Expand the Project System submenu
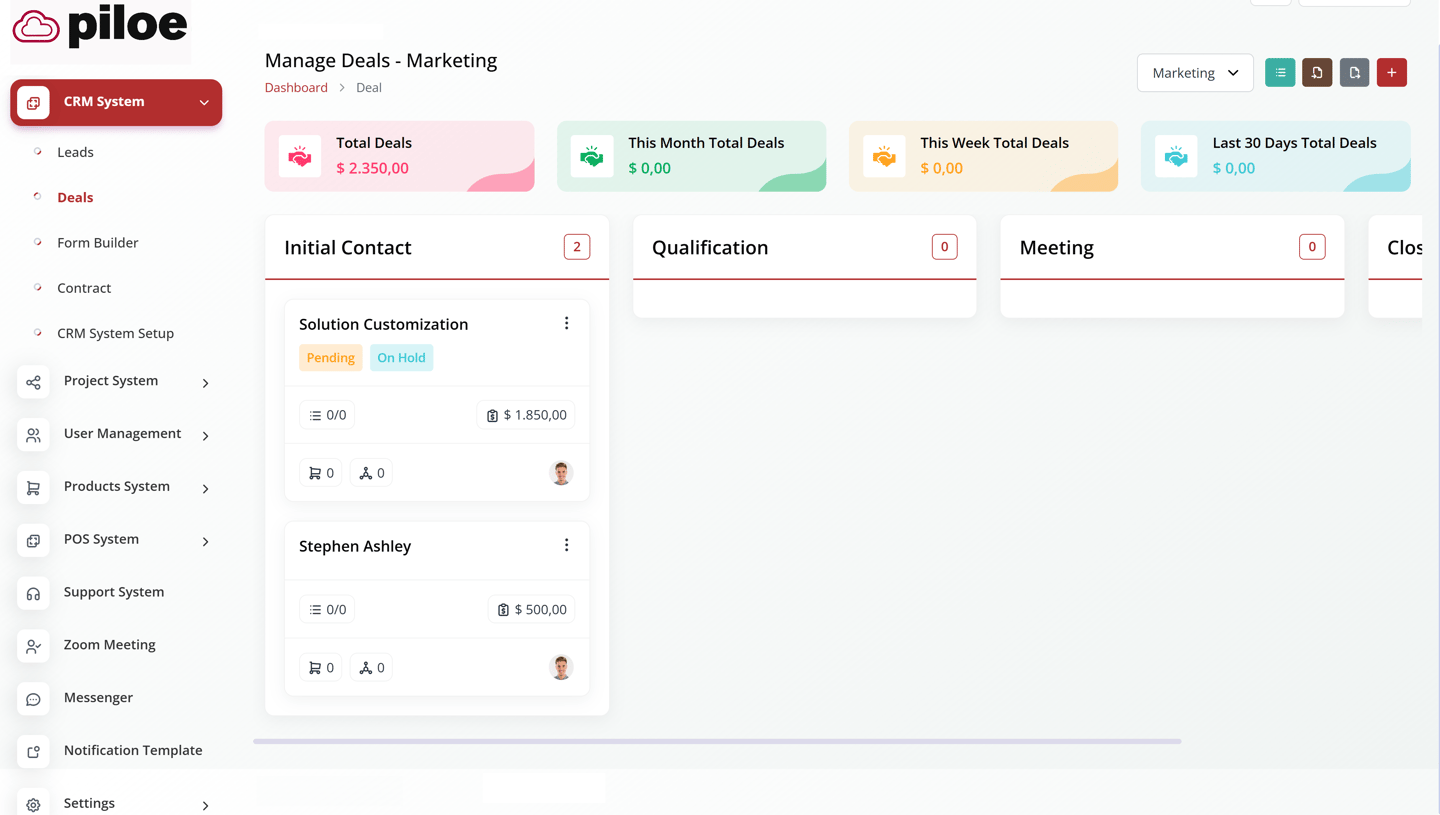 pos(205,383)
